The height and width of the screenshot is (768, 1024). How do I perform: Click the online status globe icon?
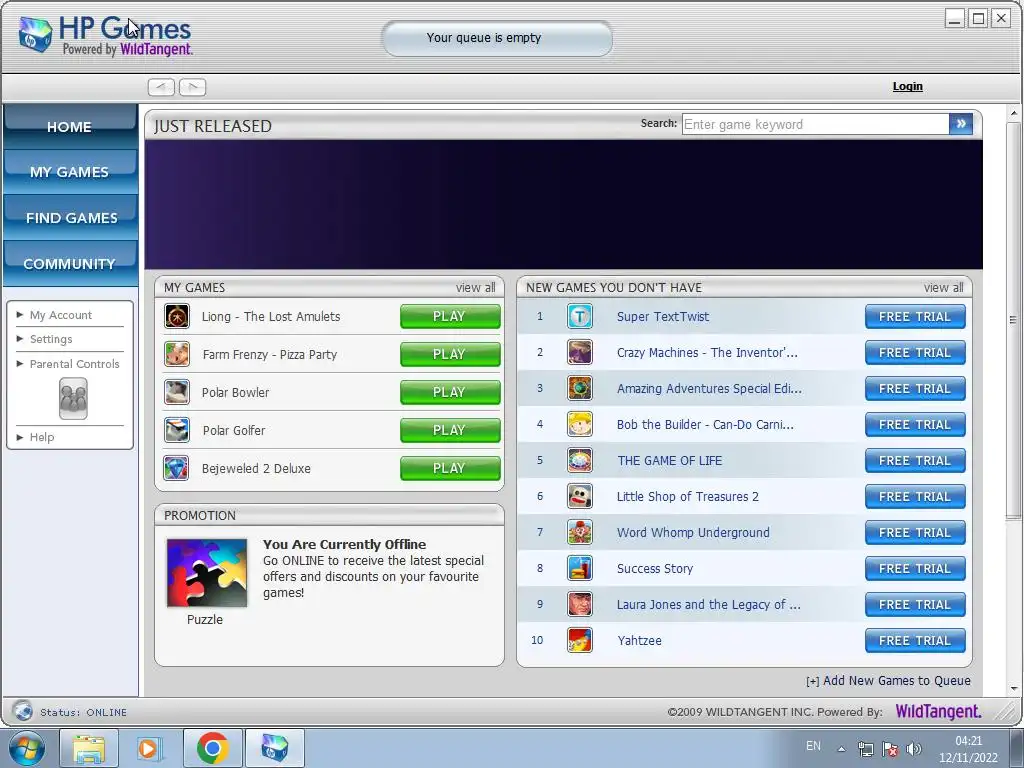pyautogui.click(x=23, y=711)
